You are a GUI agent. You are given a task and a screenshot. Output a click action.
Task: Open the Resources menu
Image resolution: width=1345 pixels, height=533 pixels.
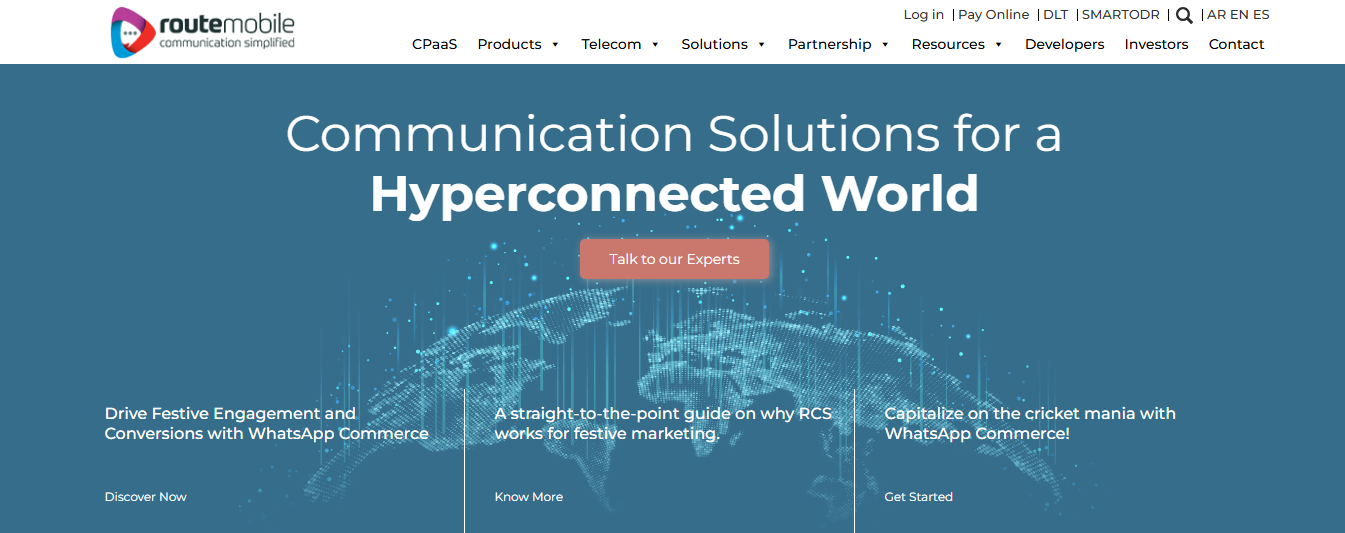(x=948, y=44)
